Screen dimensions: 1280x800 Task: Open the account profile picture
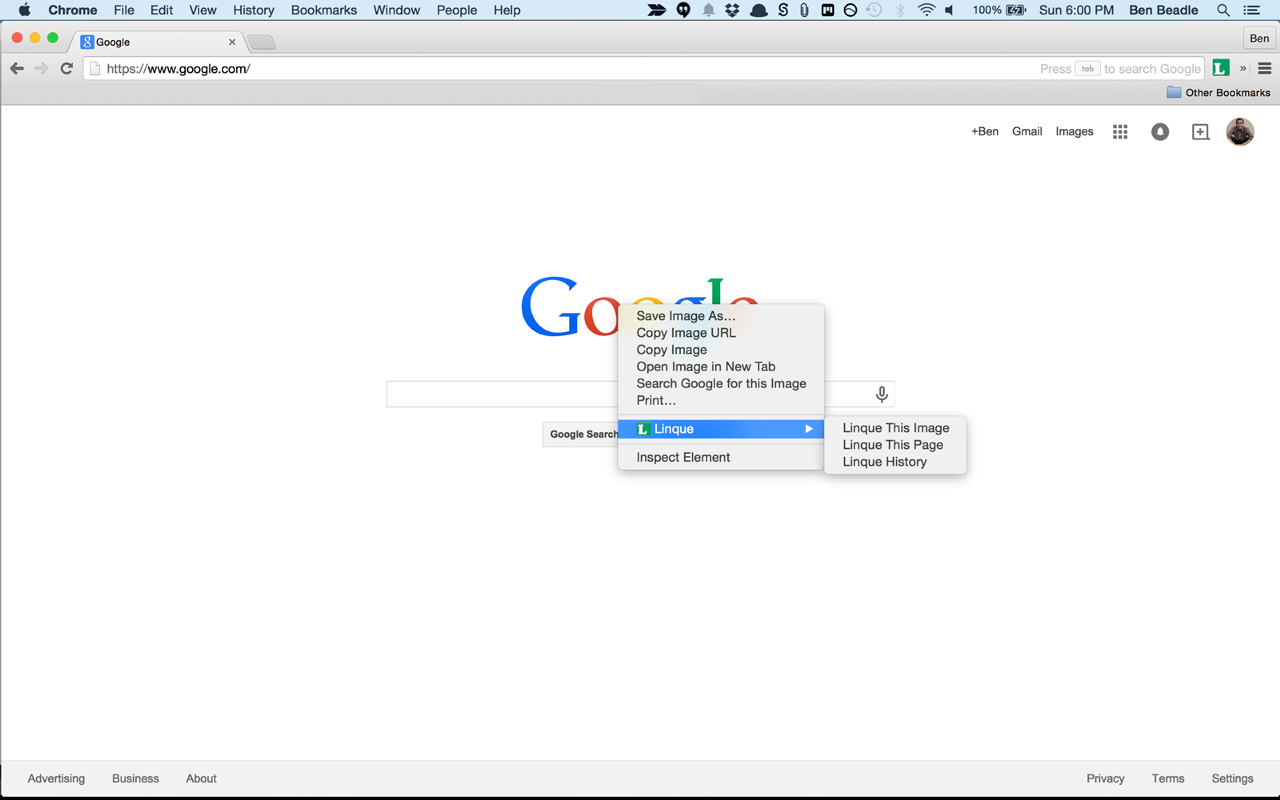[1240, 132]
